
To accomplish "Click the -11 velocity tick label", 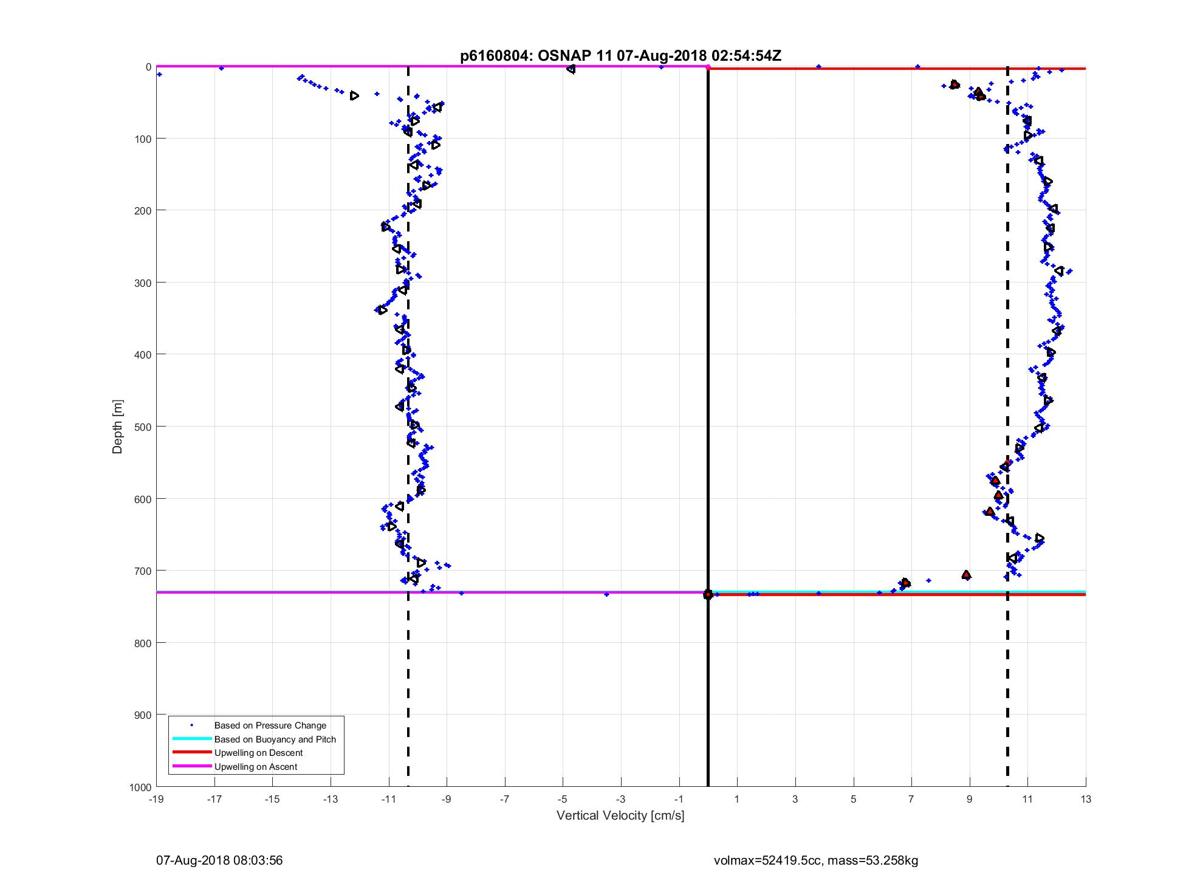I will [x=389, y=799].
